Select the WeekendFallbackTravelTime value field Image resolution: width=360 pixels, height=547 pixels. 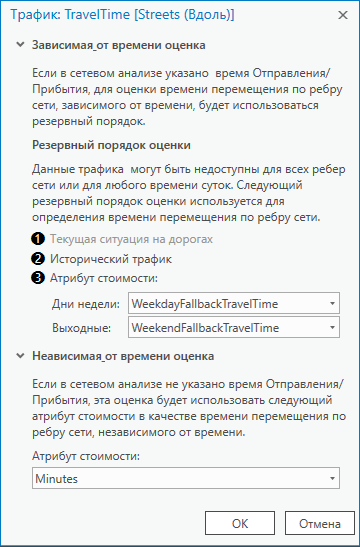pyautogui.click(x=234, y=327)
